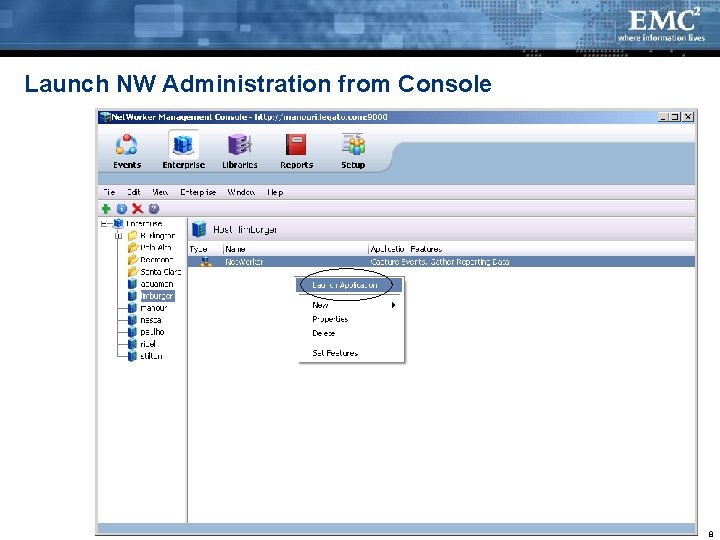Click the NetWorker Management Console title bar icon
The height and width of the screenshot is (540, 720).
point(106,117)
